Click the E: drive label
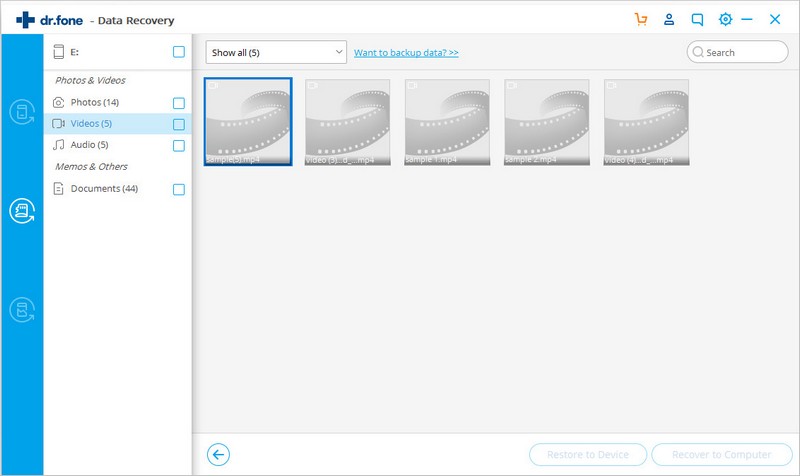This screenshot has height=476, width=800. pos(74,52)
